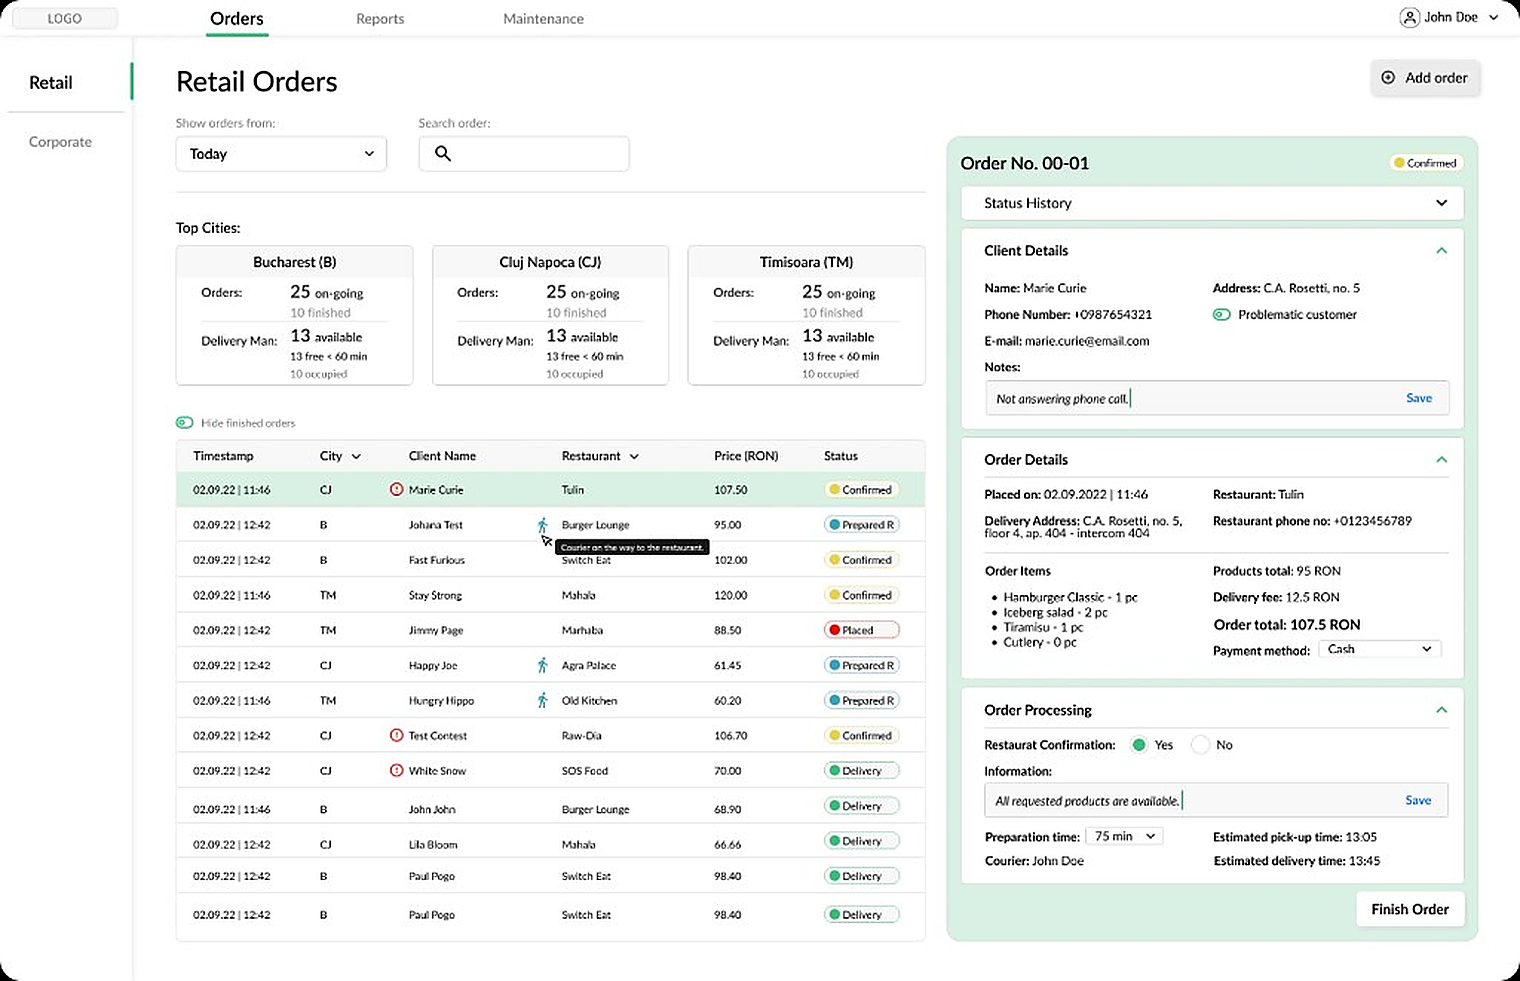
Task: Click Prepared R status of Johana Test
Action: pyautogui.click(x=861, y=524)
